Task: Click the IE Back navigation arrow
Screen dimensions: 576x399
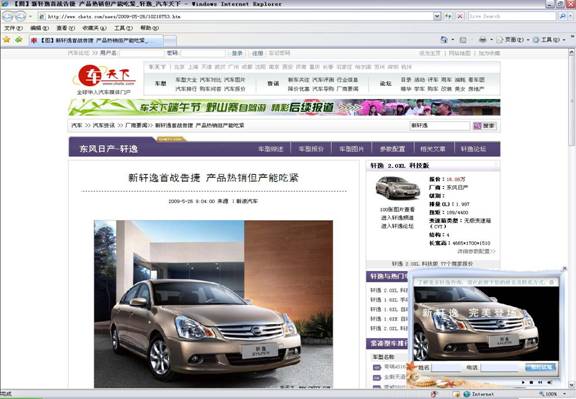Action: 9,17
